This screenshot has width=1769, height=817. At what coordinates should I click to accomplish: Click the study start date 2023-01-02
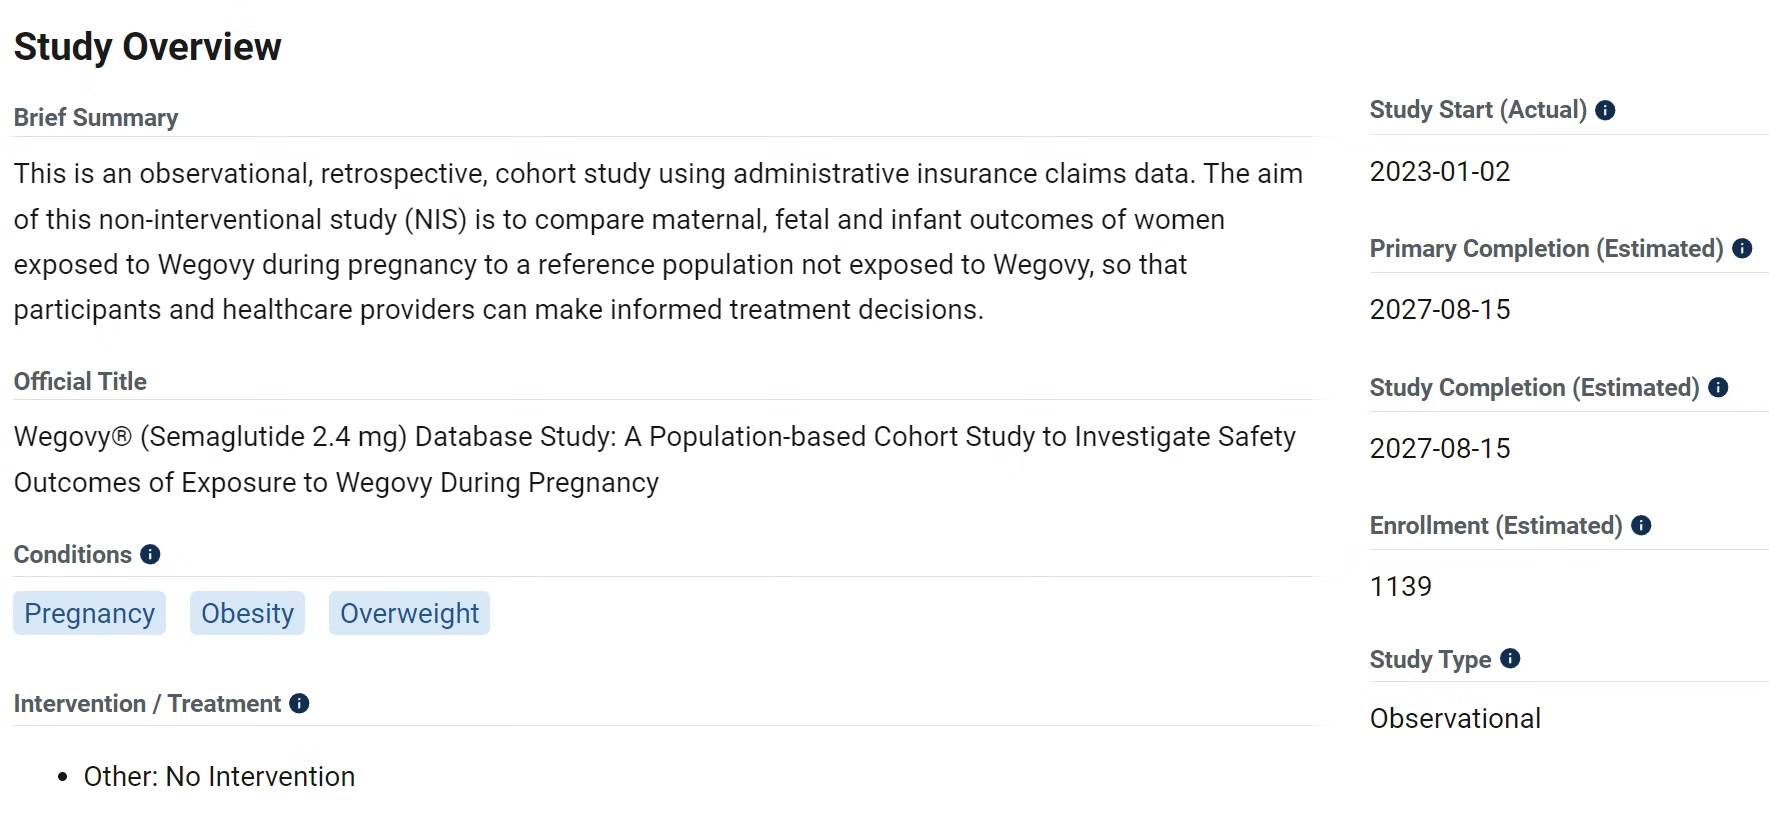coord(1439,172)
